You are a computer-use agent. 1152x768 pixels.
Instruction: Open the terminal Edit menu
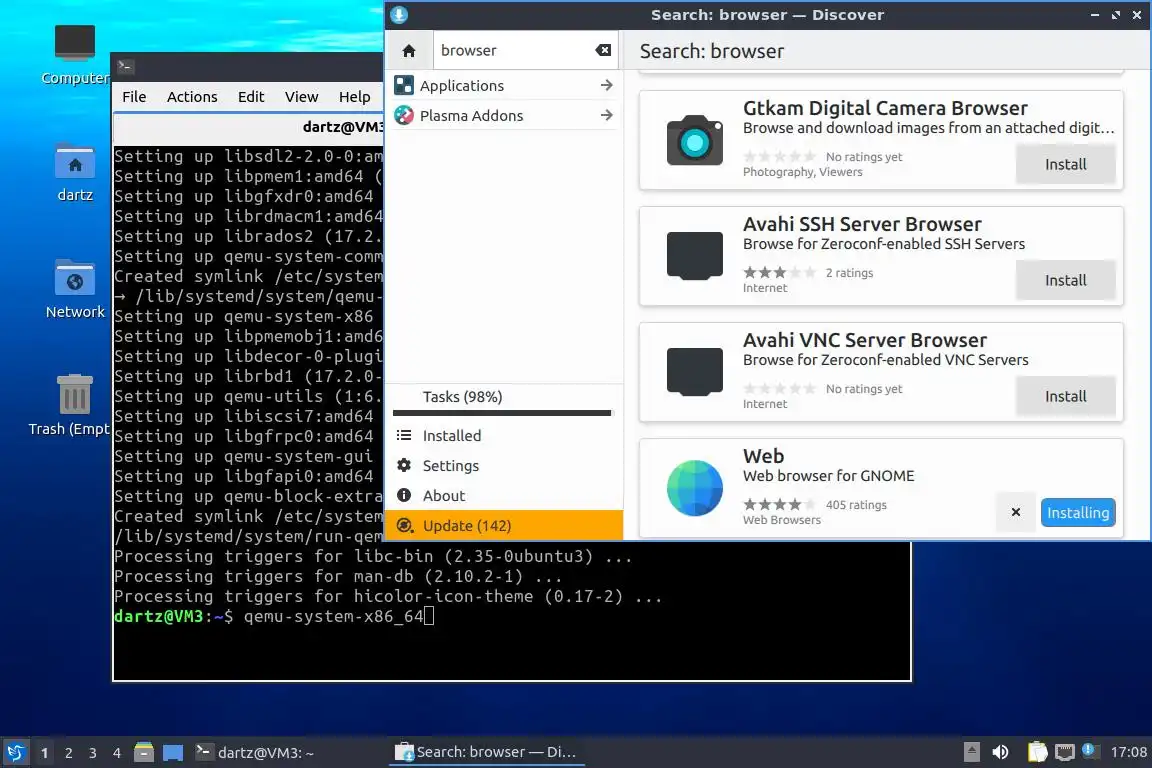click(x=251, y=97)
